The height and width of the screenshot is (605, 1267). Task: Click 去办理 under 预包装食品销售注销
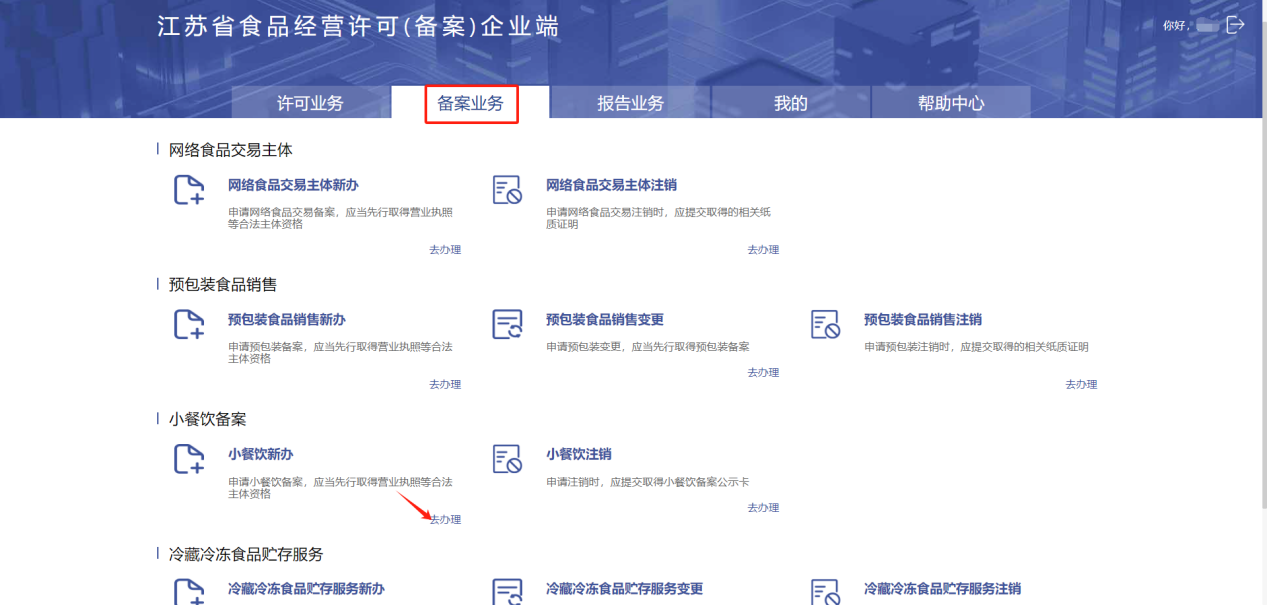coord(1081,385)
